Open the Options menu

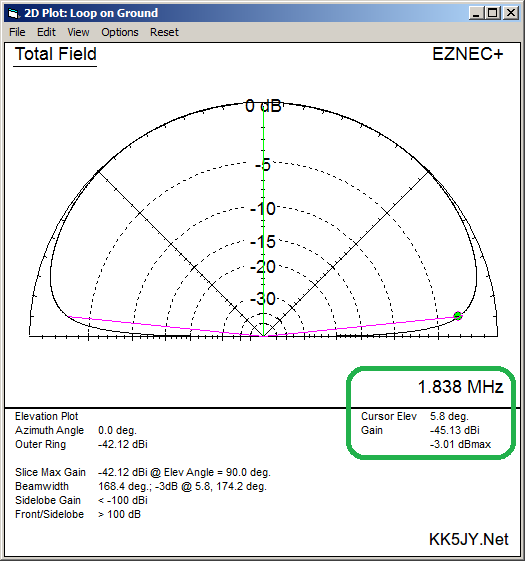(x=120, y=32)
